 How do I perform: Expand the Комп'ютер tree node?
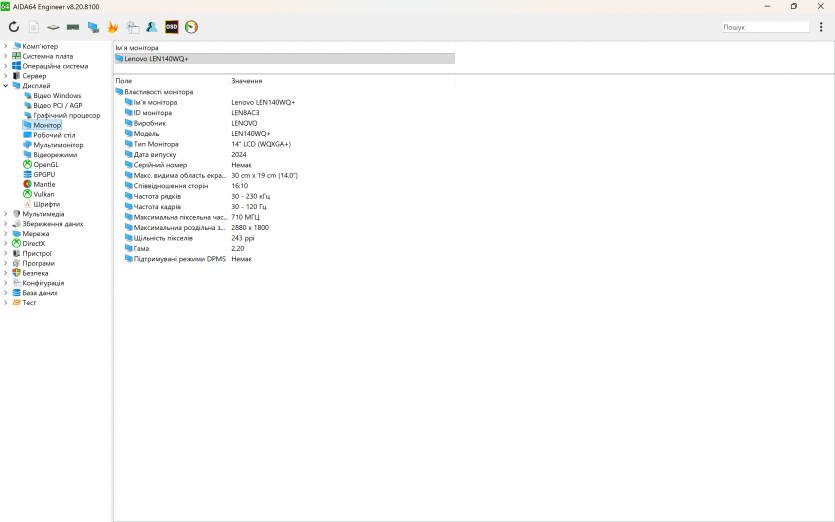pos(5,46)
